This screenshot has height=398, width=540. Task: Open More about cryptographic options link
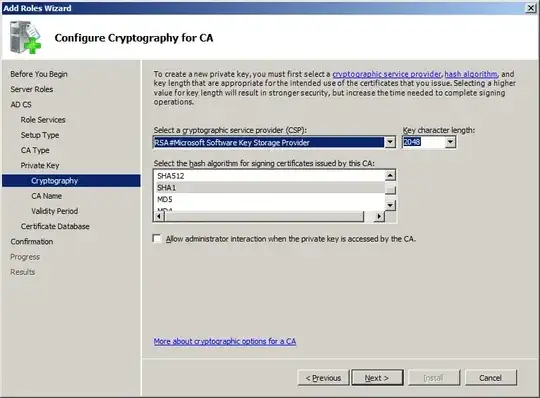[x=225, y=341]
